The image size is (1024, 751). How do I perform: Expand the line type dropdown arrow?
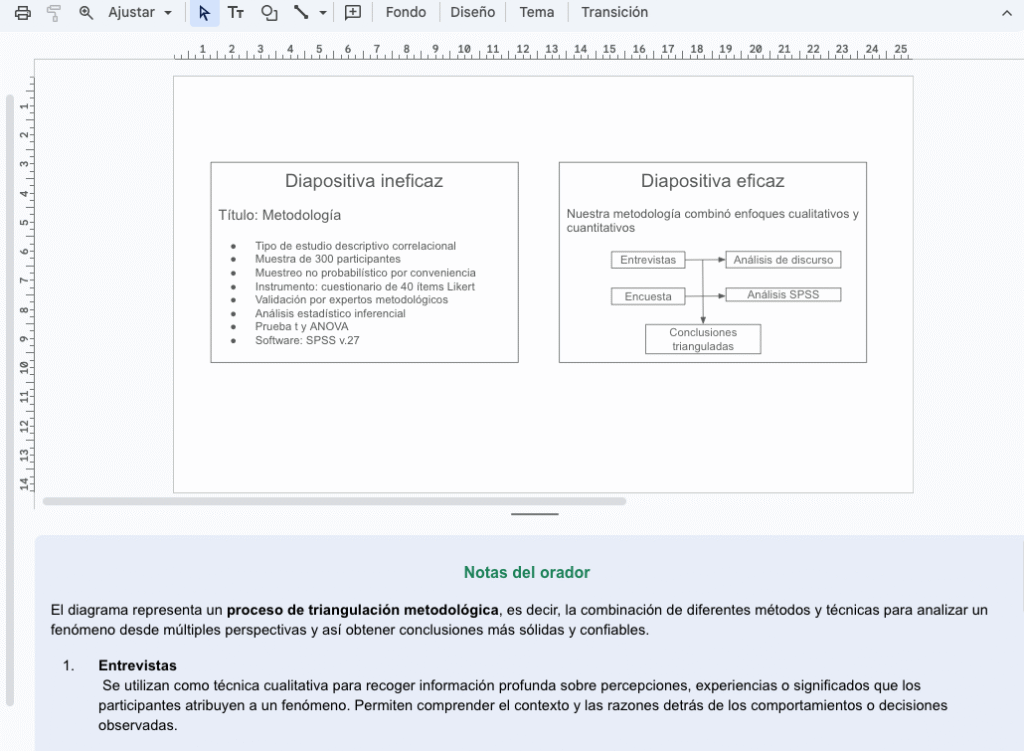click(322, 13)
